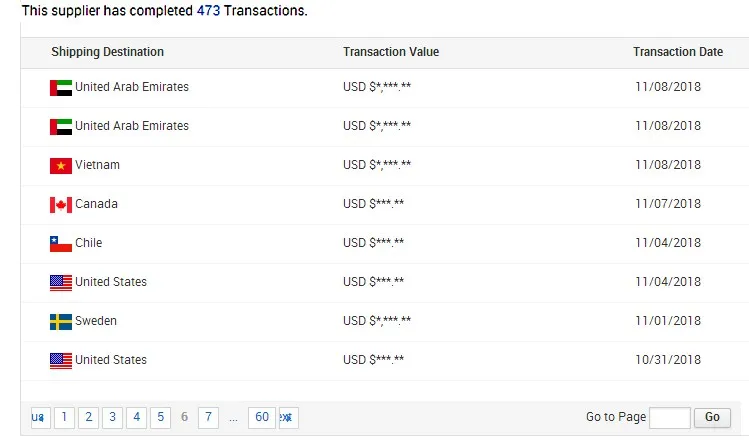This screenshot has height=448, width=749.
Task: Click the Transaction Date column header
Action: tap(677, 52)
